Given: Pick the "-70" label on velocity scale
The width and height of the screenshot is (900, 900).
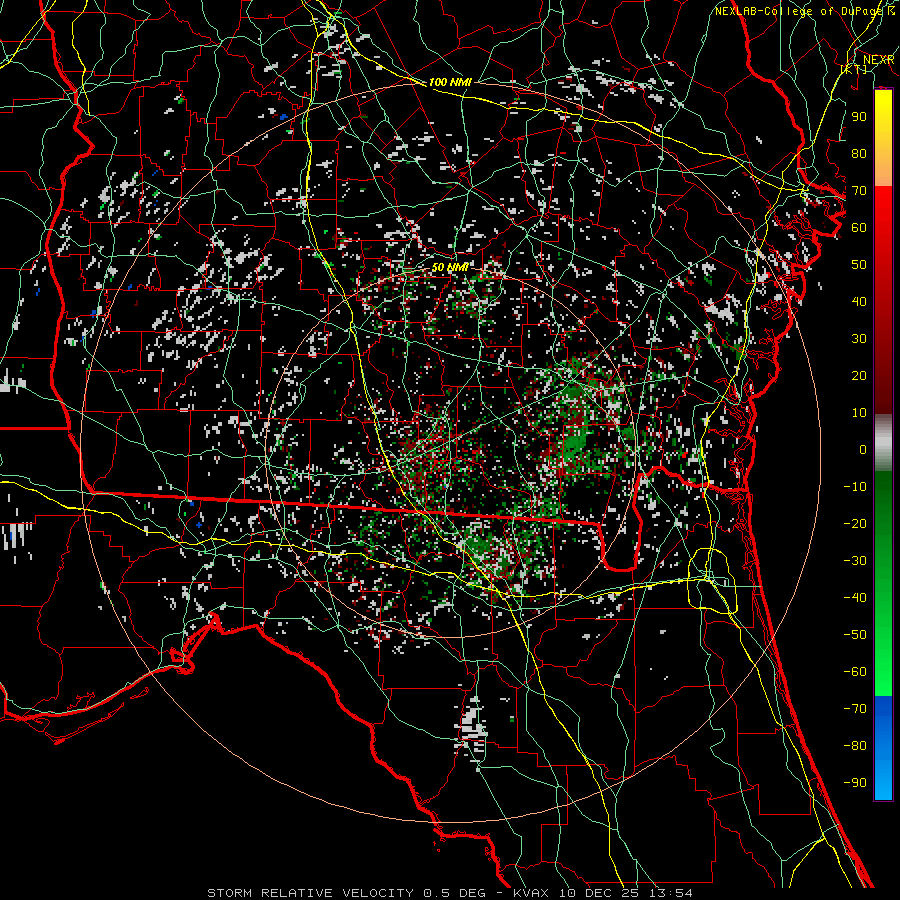Looking at the screenshot, I should point(855,708).
